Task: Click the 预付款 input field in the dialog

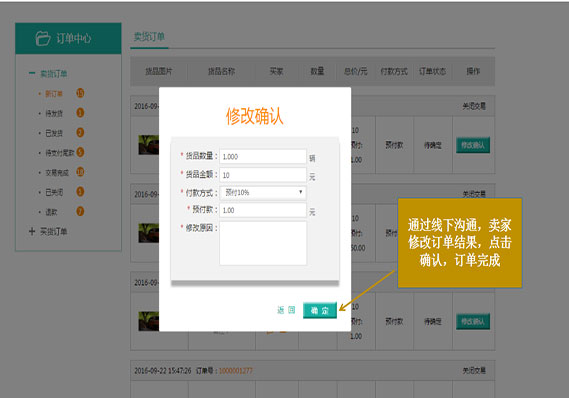Action: [x=263, y=210]
